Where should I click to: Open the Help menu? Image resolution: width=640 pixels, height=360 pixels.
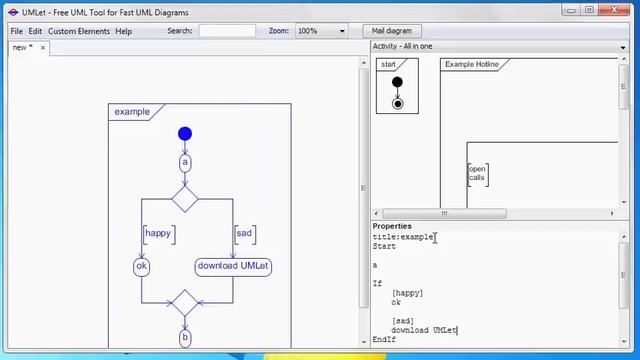pos(123,31)
